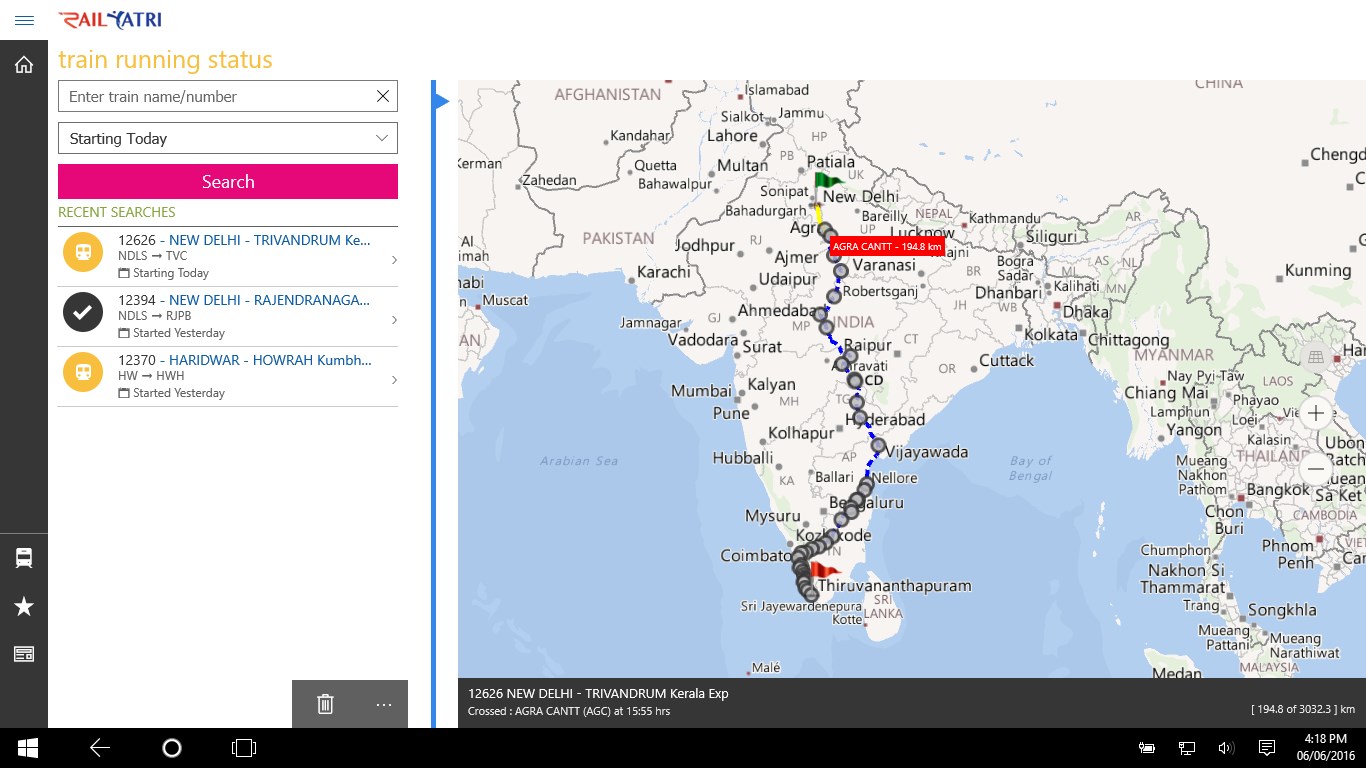Open the Action Center notifications icon
The image size is (1366, 768).
click(x=1266, y=748)
